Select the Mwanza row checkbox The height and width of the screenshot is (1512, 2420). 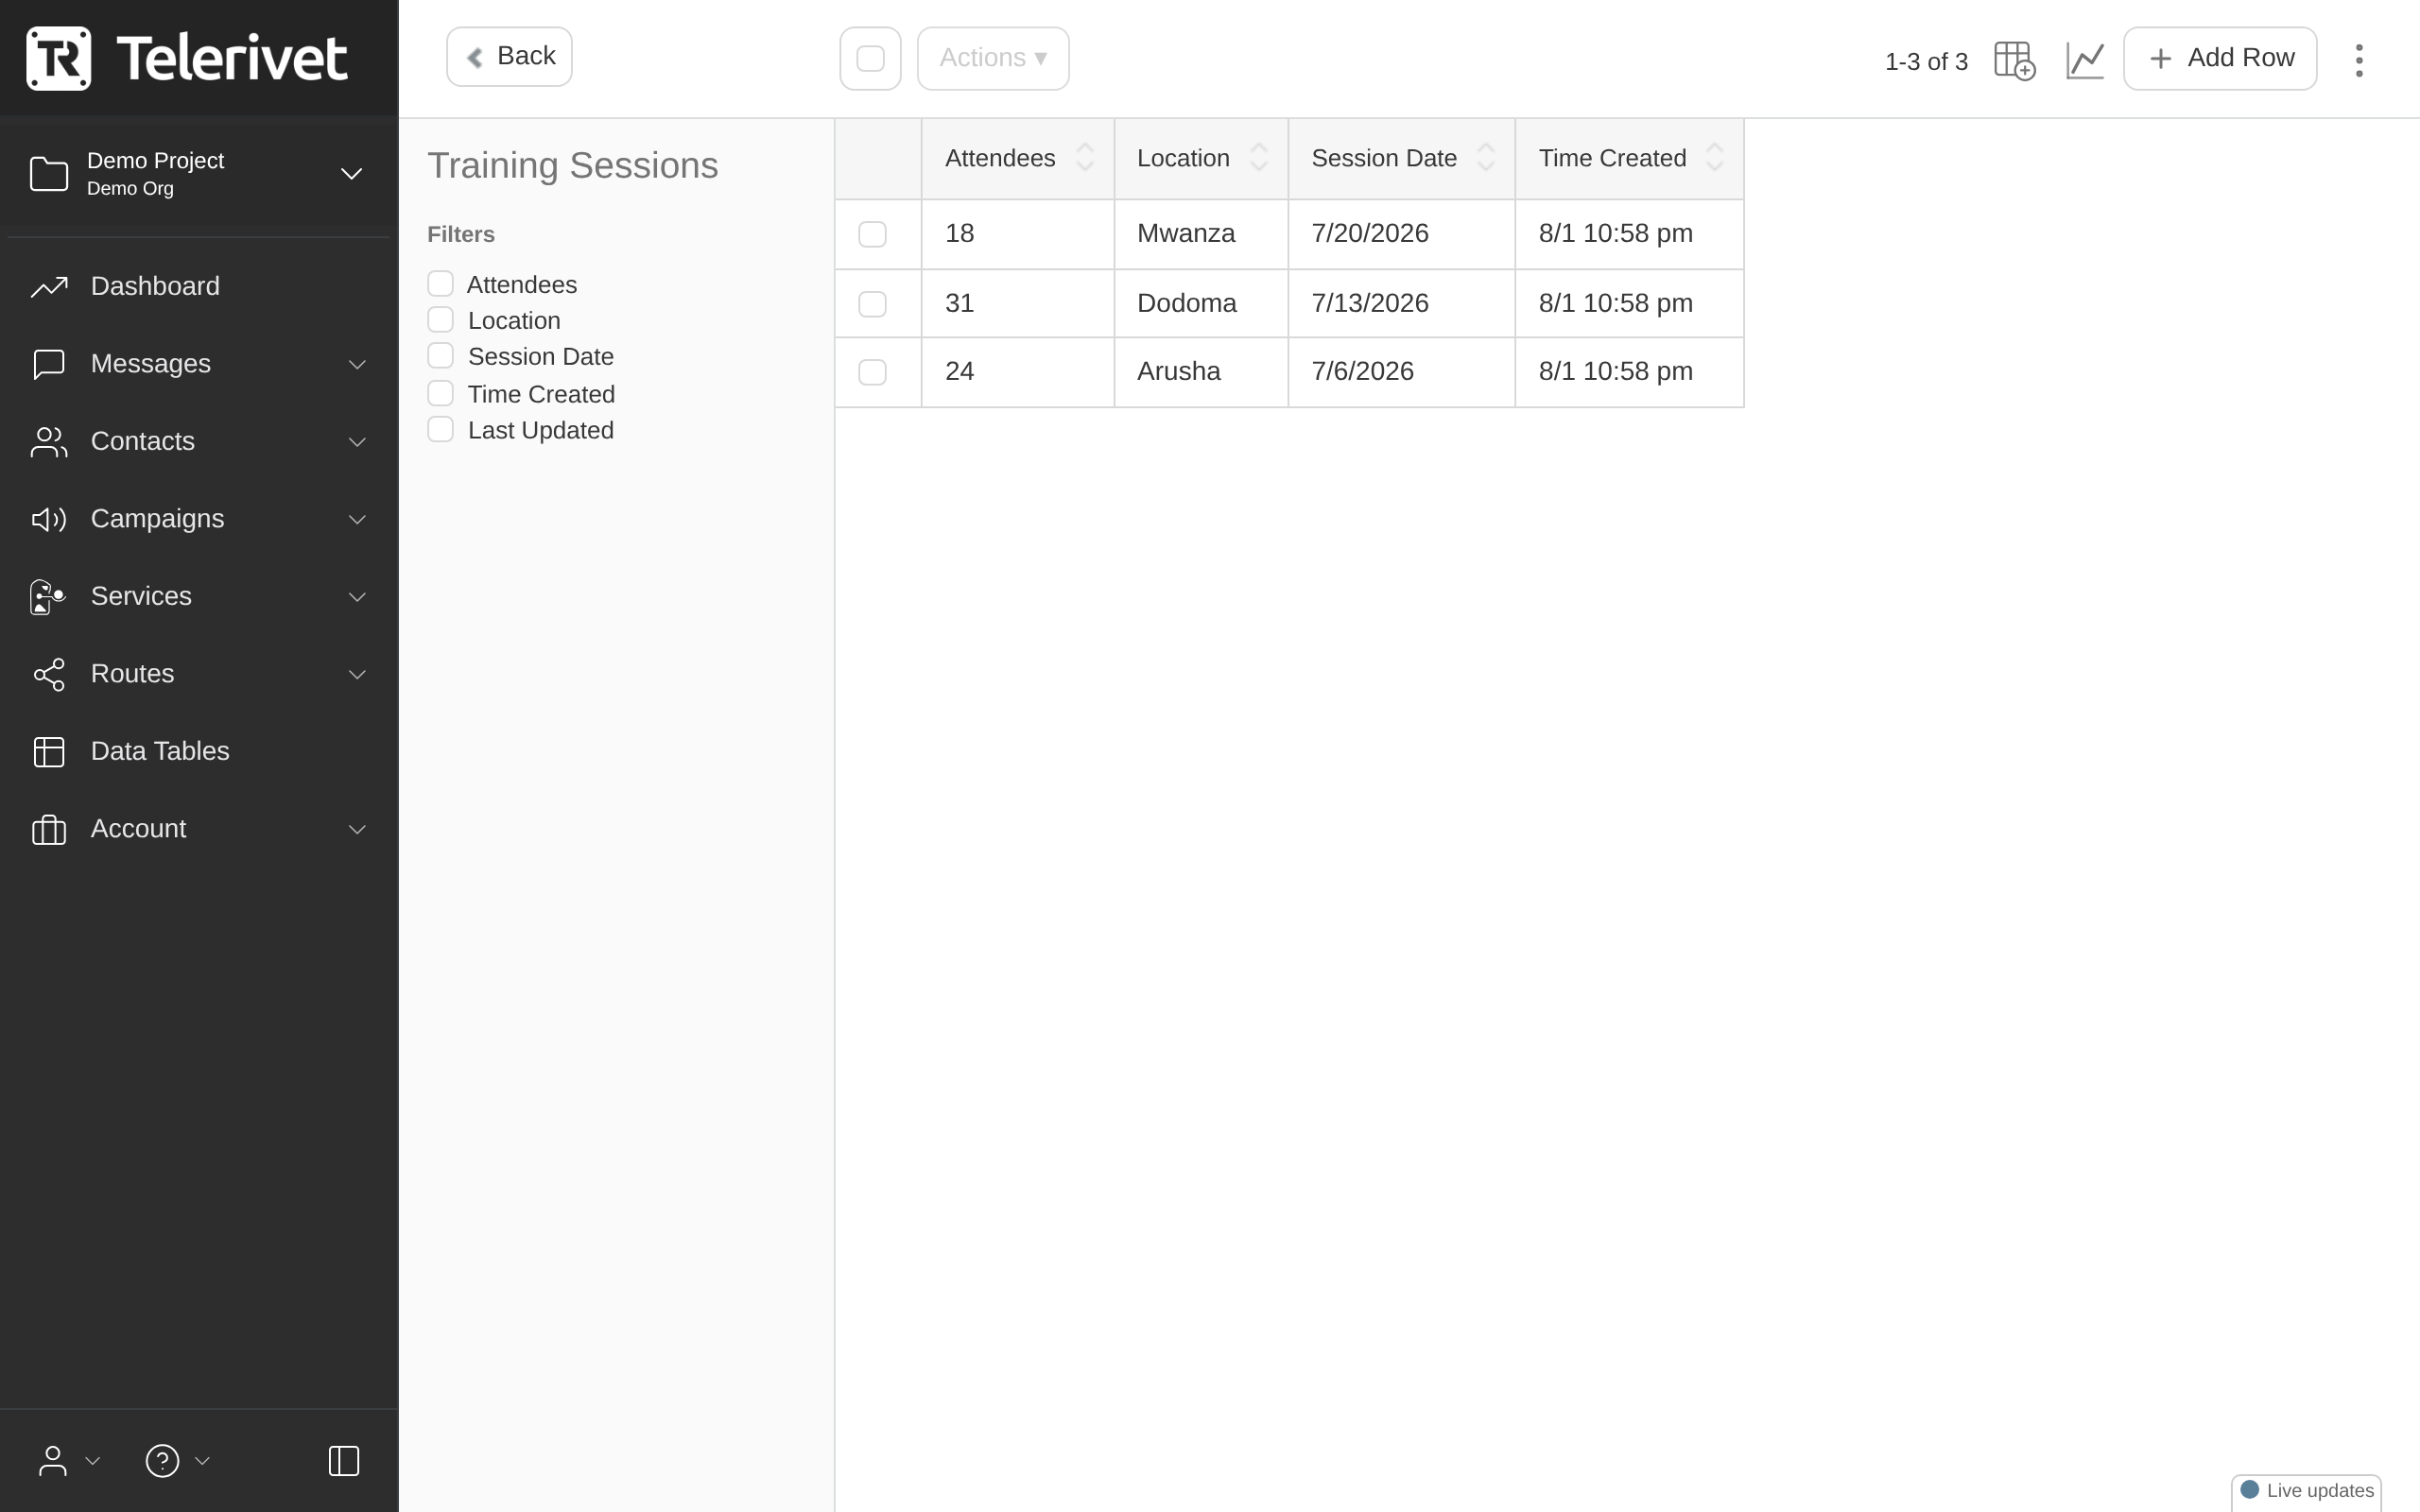coord(872,234)
